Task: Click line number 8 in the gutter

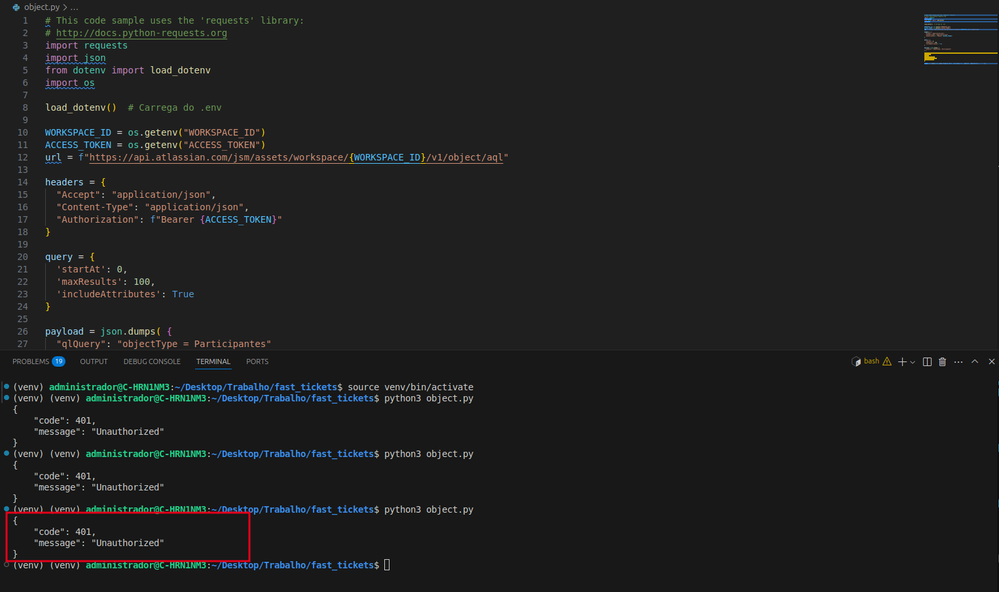Action: tap(25, 108)
